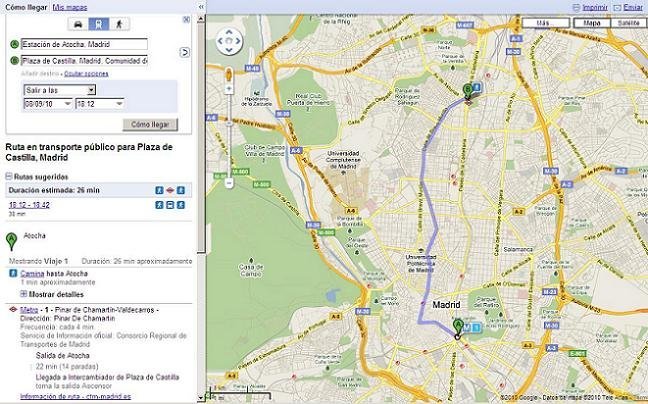Click the walking icon beside Camina hasta Atocha

click(14, 273)
